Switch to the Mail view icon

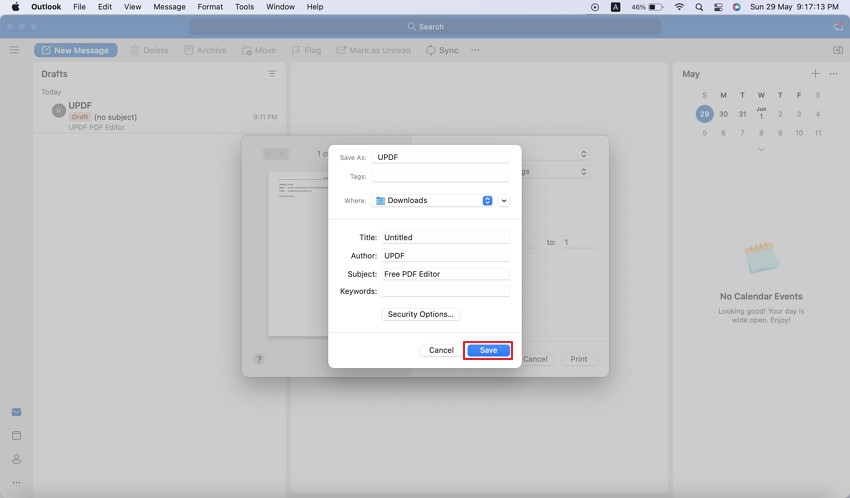pos(16,412)
